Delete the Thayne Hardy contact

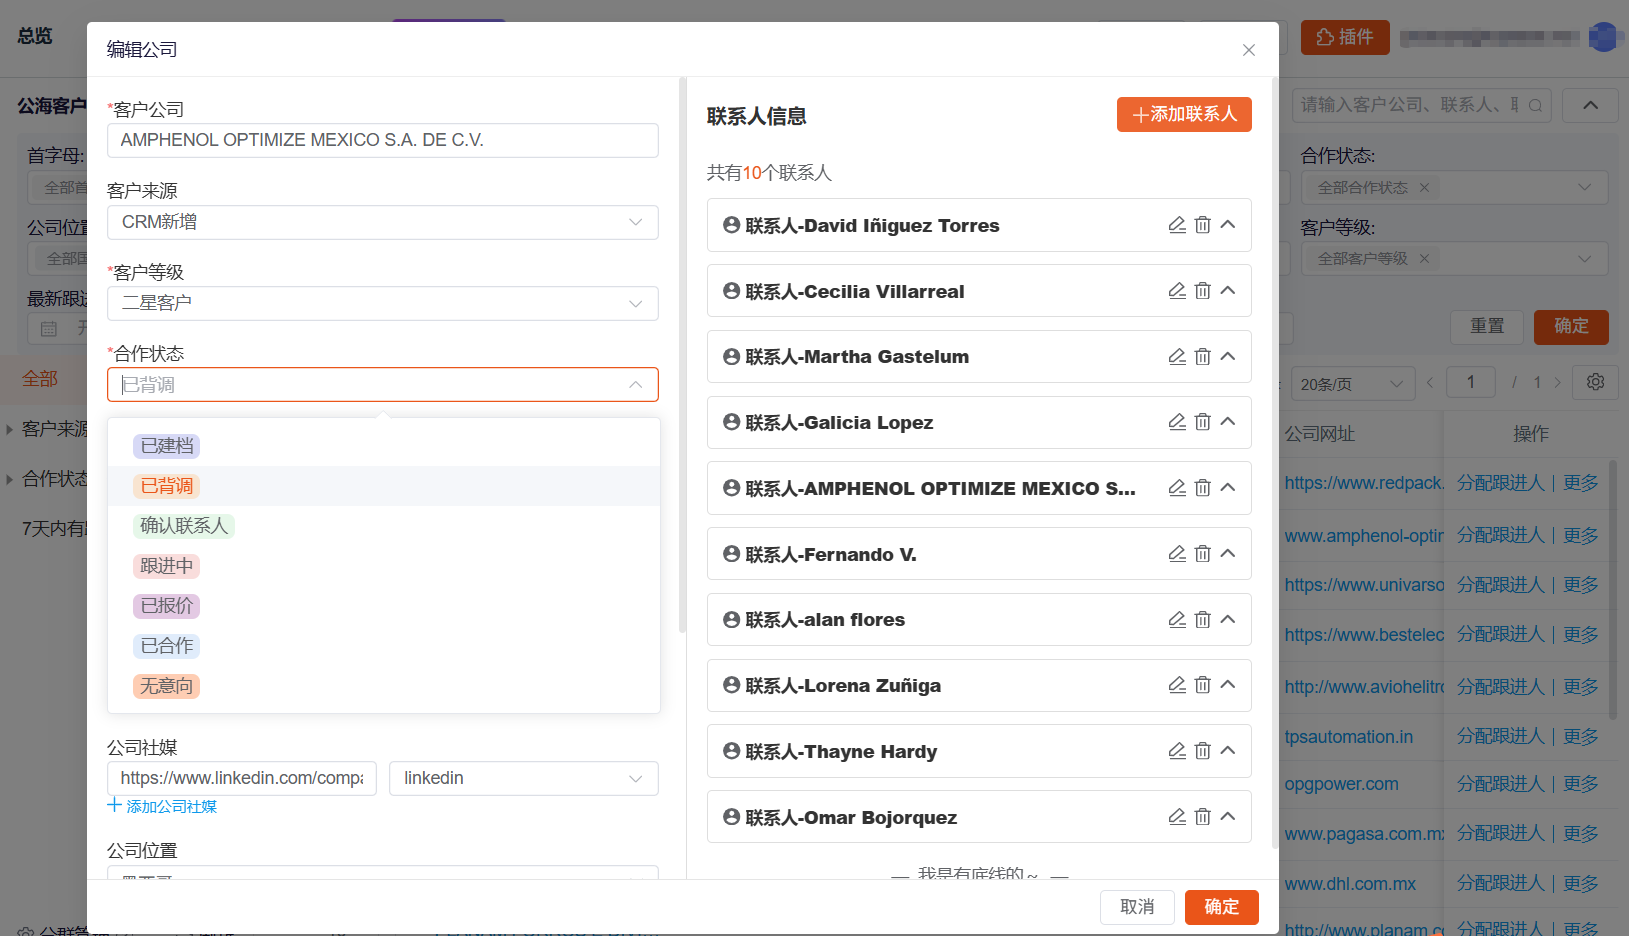(1202, 750)
